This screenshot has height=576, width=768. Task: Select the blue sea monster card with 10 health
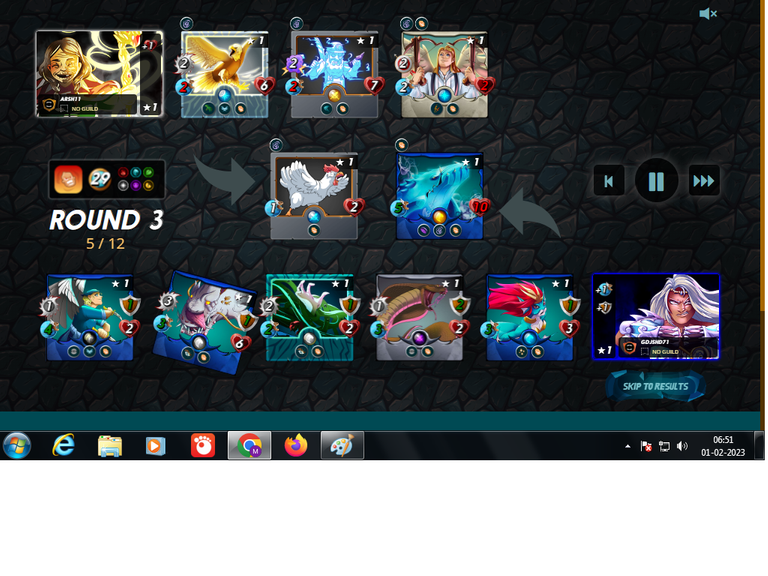(439, 196)
